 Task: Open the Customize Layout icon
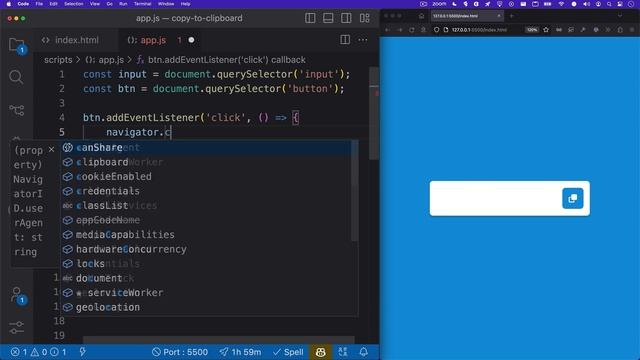point(364,18)
